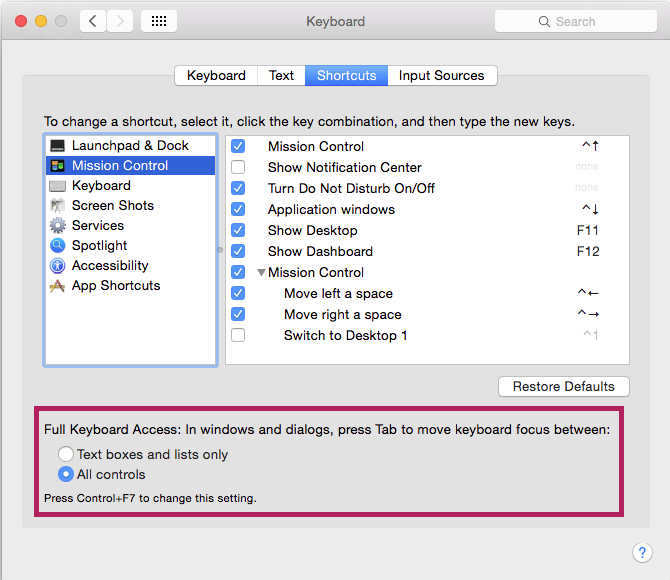Click the Show All grid icon
Screen dimensions: 670x580
click(159, 21)
